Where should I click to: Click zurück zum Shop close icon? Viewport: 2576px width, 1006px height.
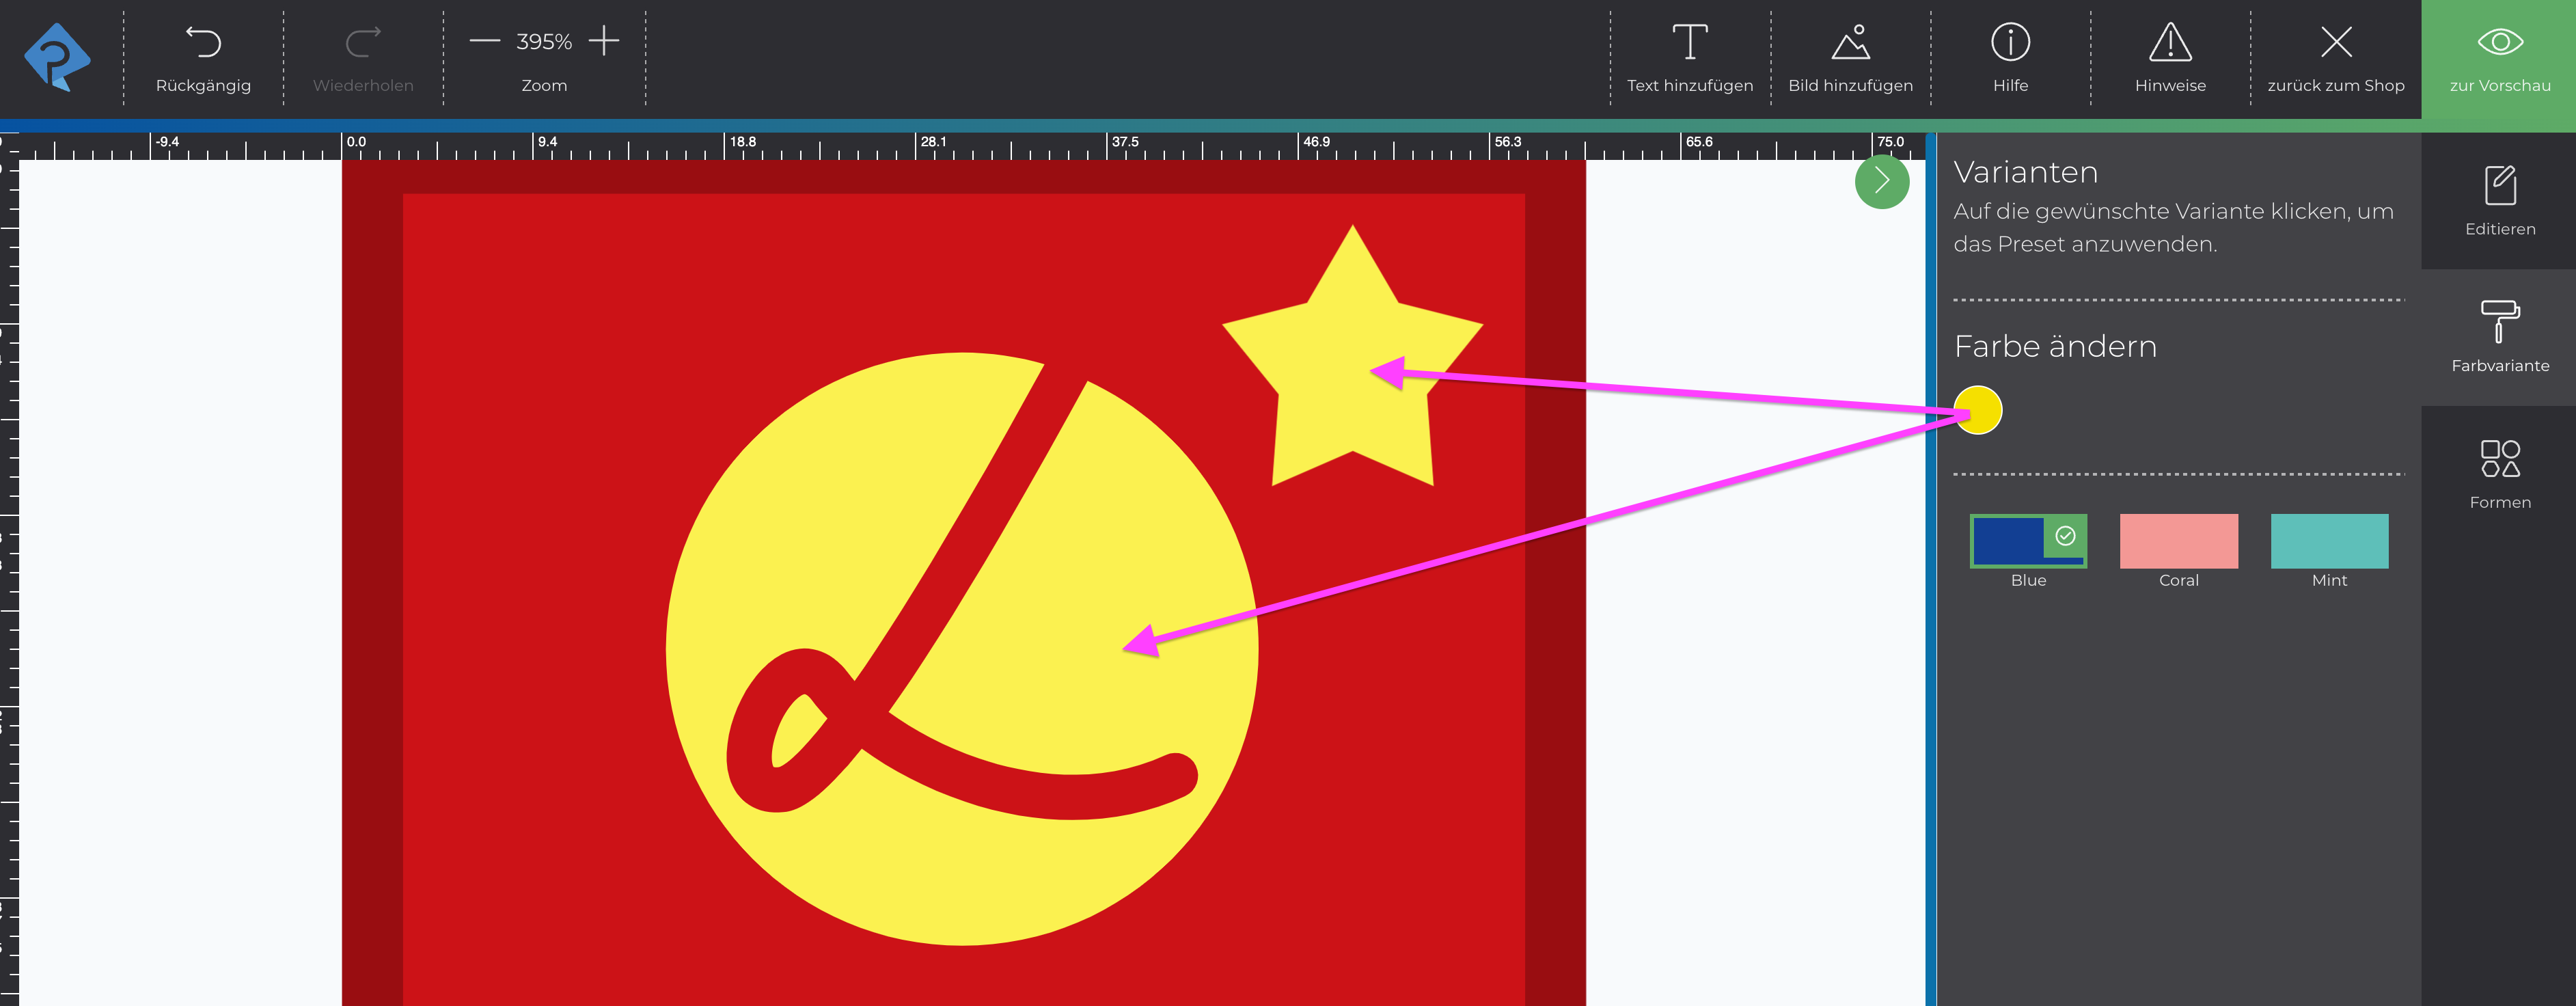point(2335,43)
